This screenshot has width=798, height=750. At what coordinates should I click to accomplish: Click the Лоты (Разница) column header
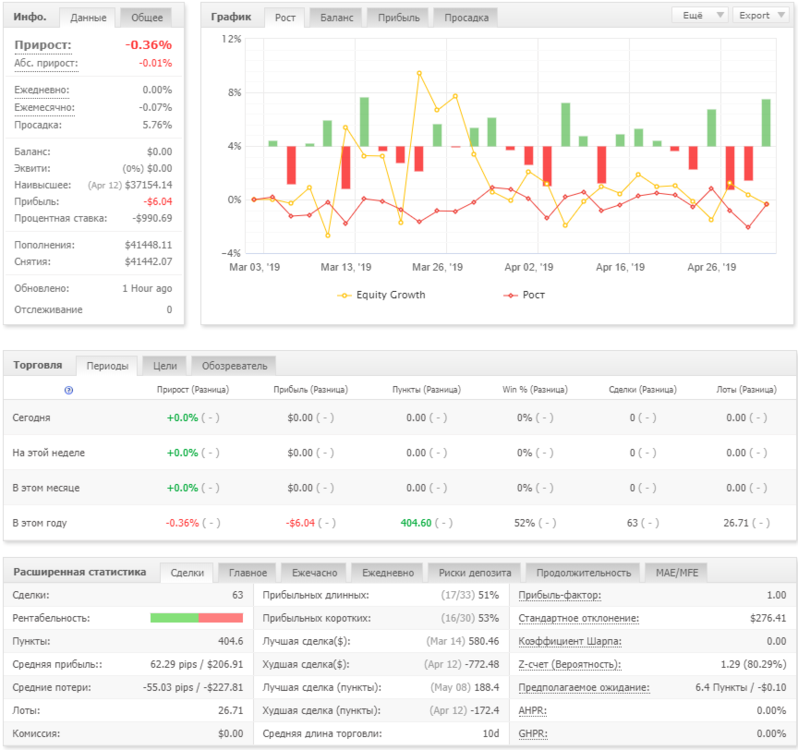click(x=747, y=390)
